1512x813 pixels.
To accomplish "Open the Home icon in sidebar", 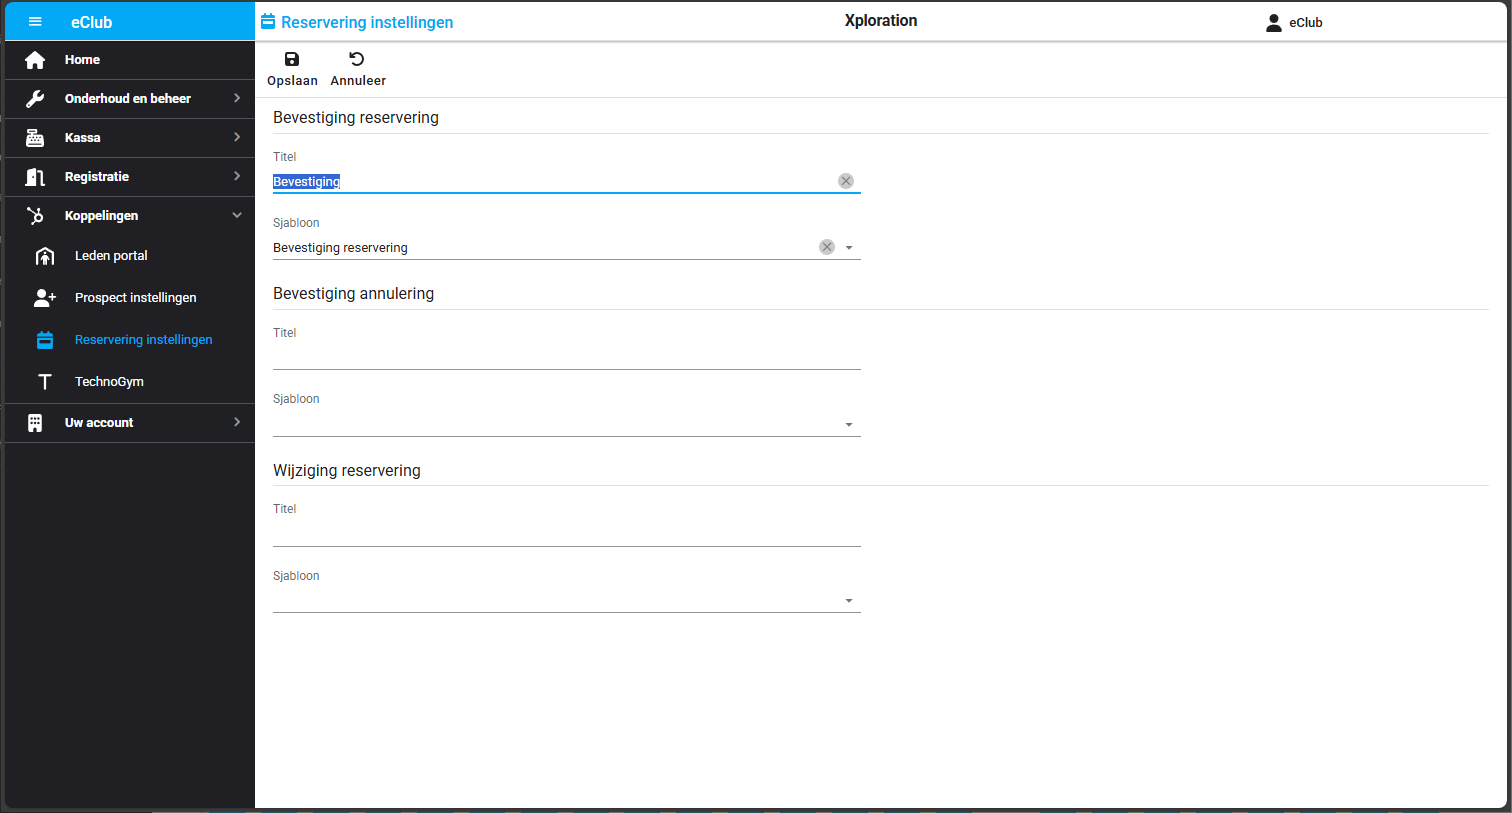I will 35,60.
